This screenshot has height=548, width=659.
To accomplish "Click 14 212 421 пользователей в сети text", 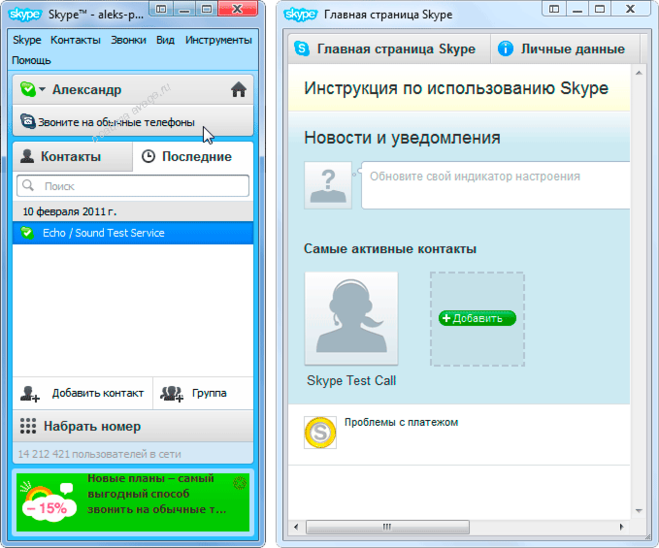I will (100, 454).
